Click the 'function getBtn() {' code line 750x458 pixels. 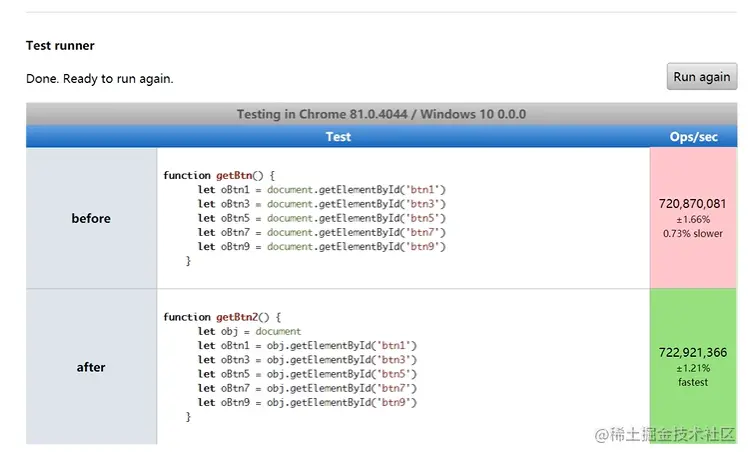(x=219, y=175)
